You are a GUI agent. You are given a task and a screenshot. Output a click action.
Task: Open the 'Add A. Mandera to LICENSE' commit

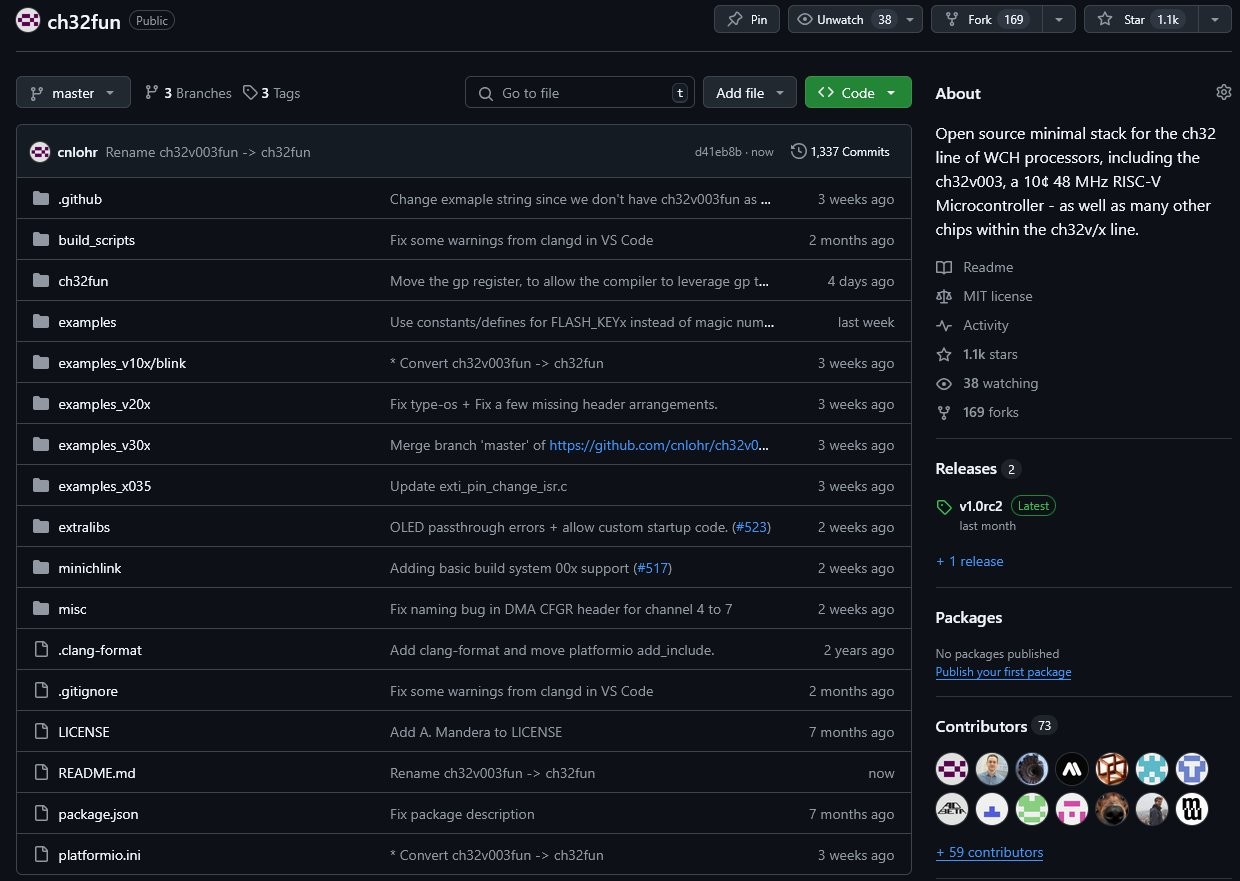point(476,732)
